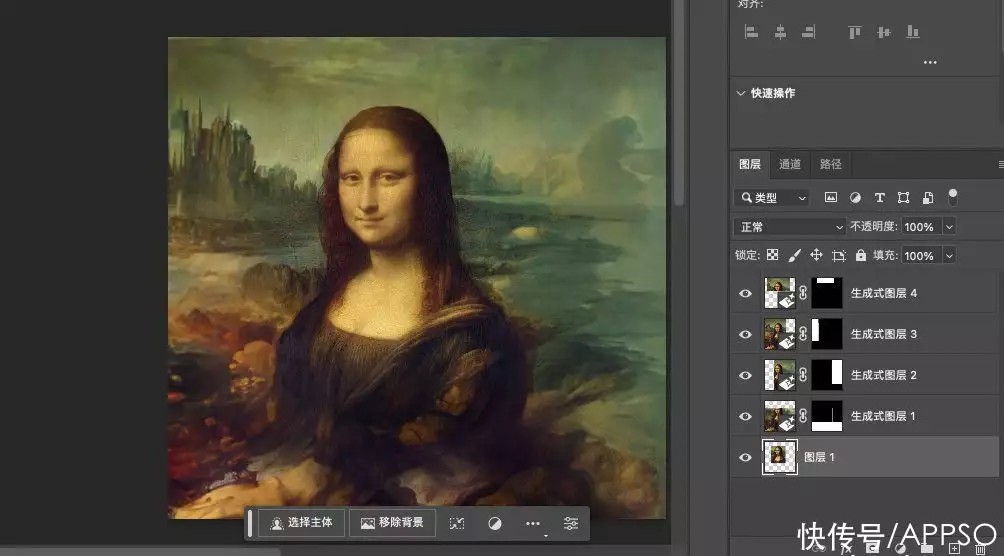
Task: Hide the 图层 1 layer
Action: pyautogui.click(x=745, y=458)
